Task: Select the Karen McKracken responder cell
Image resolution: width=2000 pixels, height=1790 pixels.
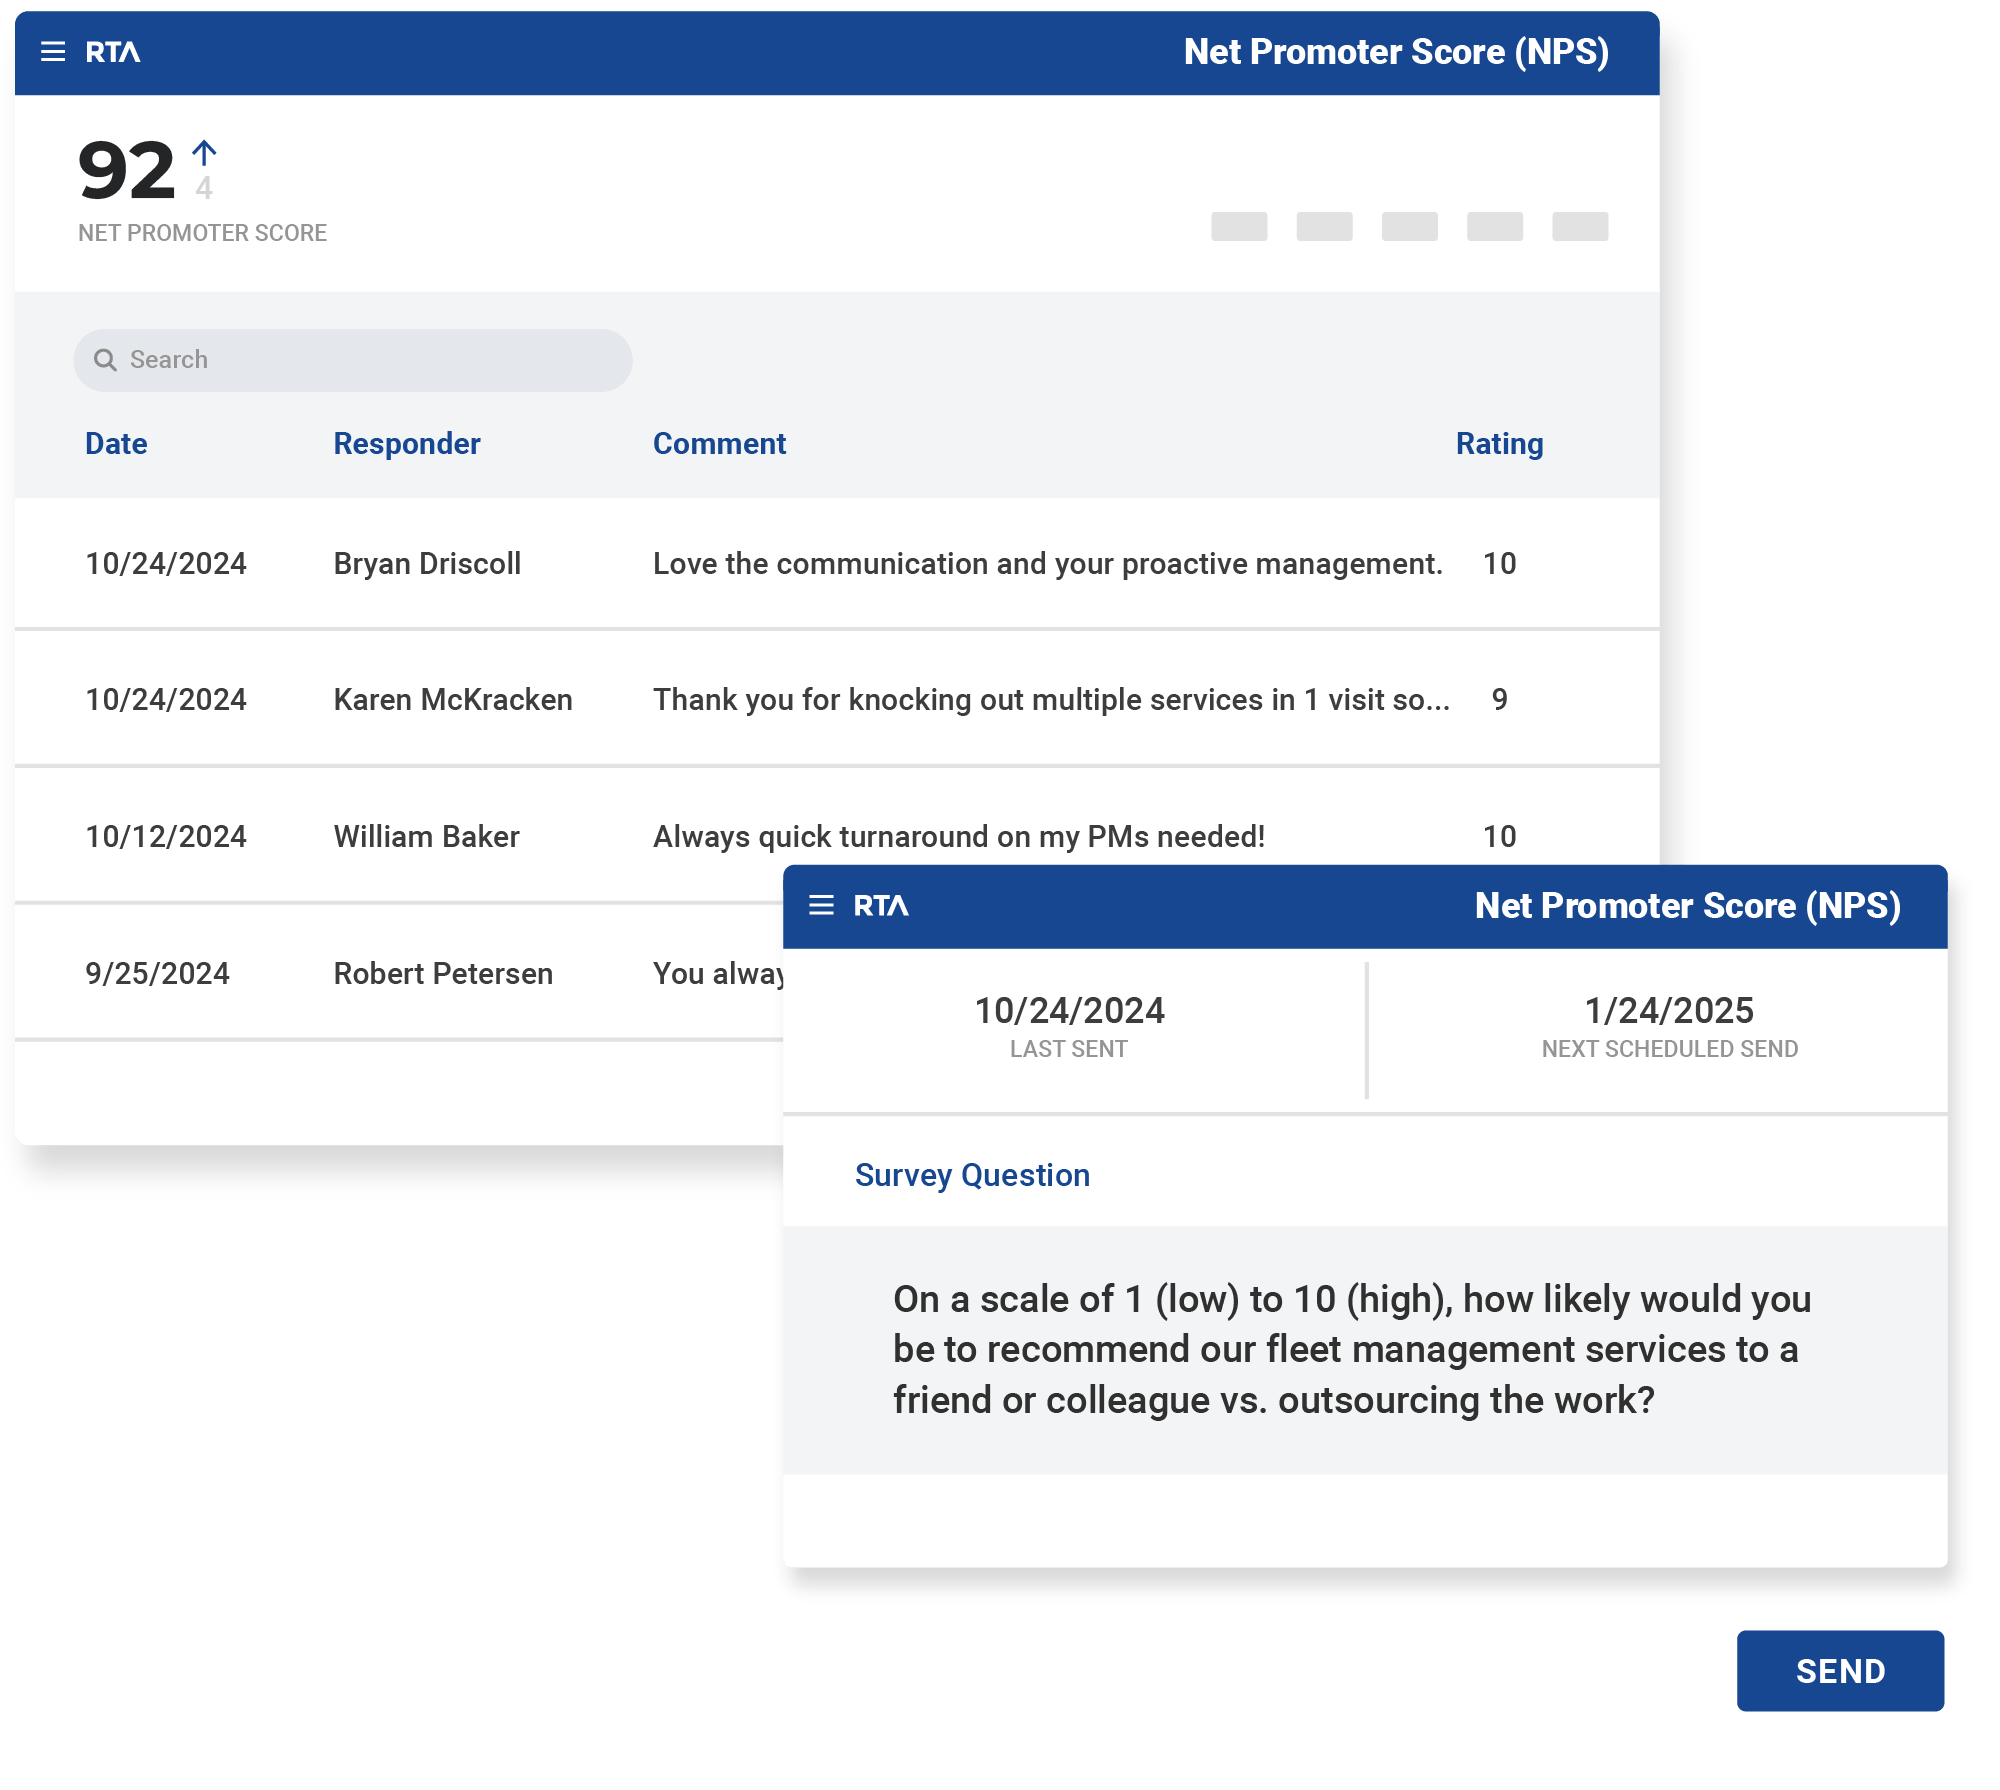Action: (x=453, y=700)
